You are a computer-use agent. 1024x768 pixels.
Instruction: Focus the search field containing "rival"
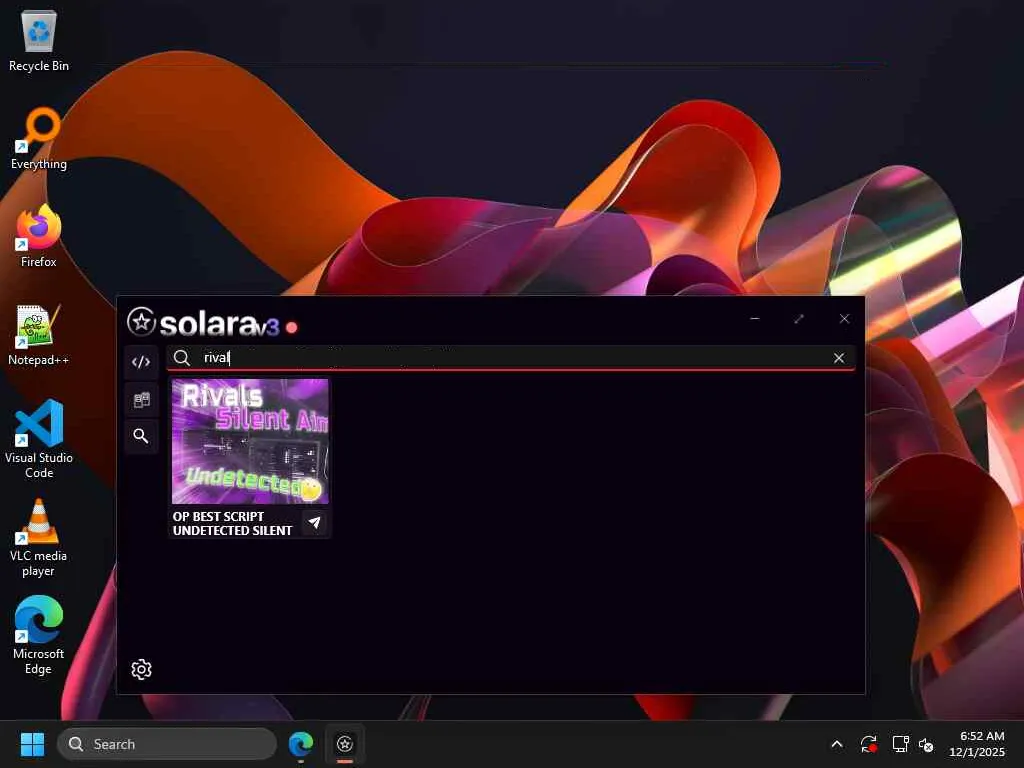click(511, 358)
